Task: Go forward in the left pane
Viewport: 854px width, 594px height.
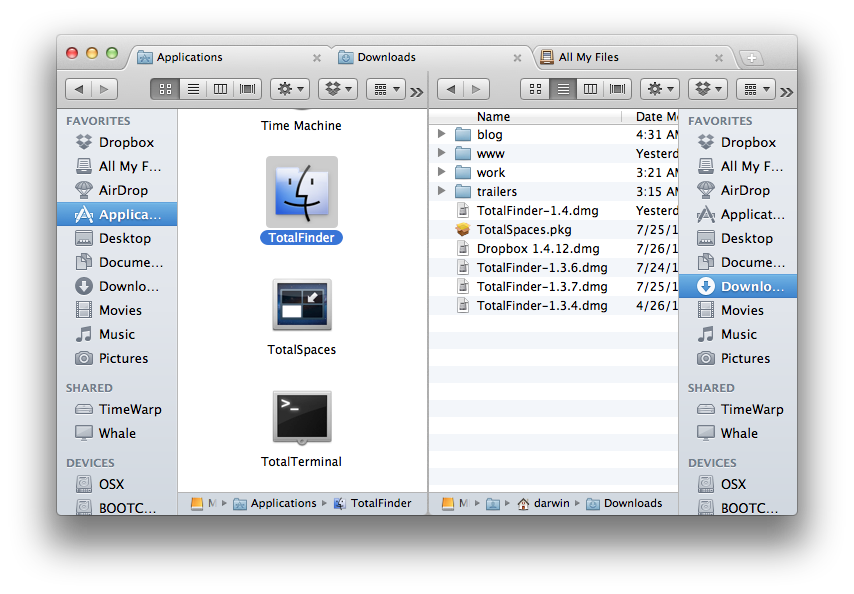Action: point(105,89)
